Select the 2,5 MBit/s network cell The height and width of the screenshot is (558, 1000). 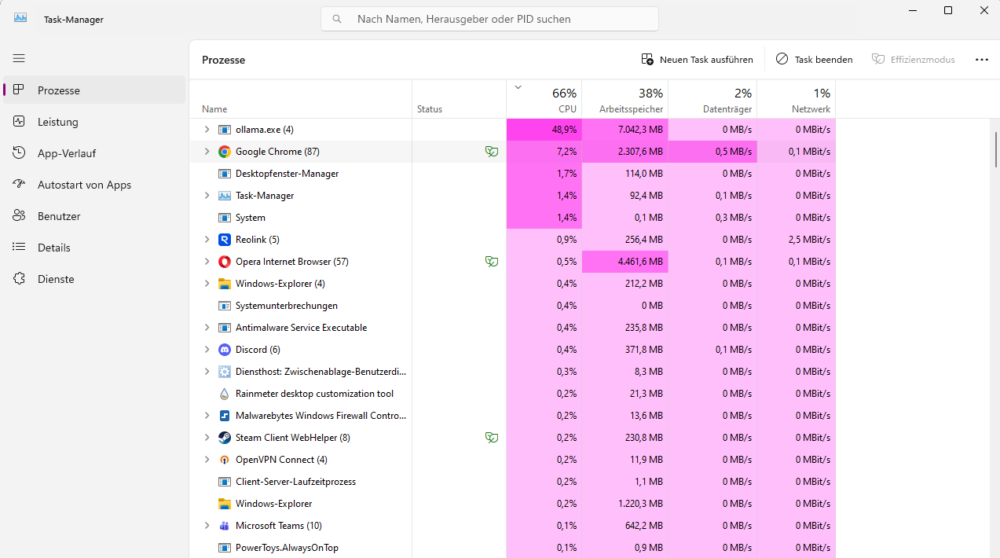tap(796, 240)
